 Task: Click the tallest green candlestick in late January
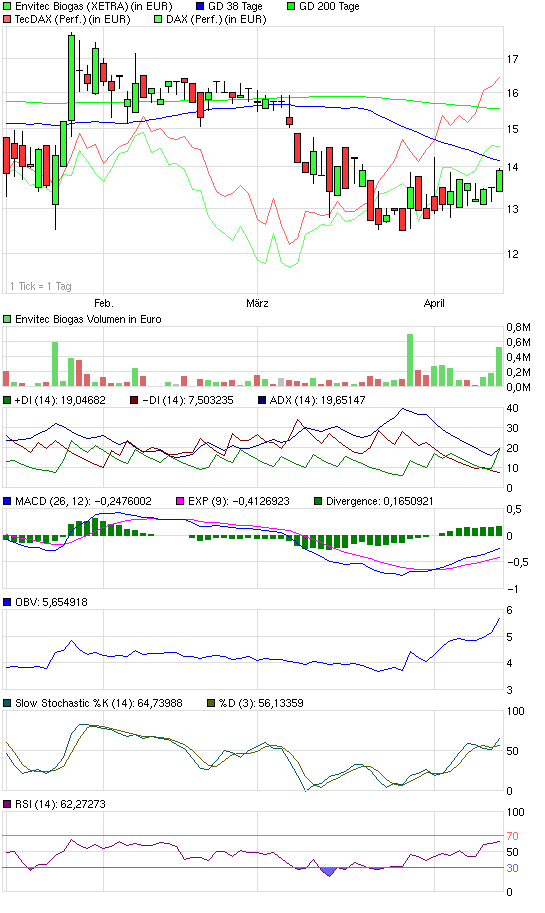coord(71,78)
